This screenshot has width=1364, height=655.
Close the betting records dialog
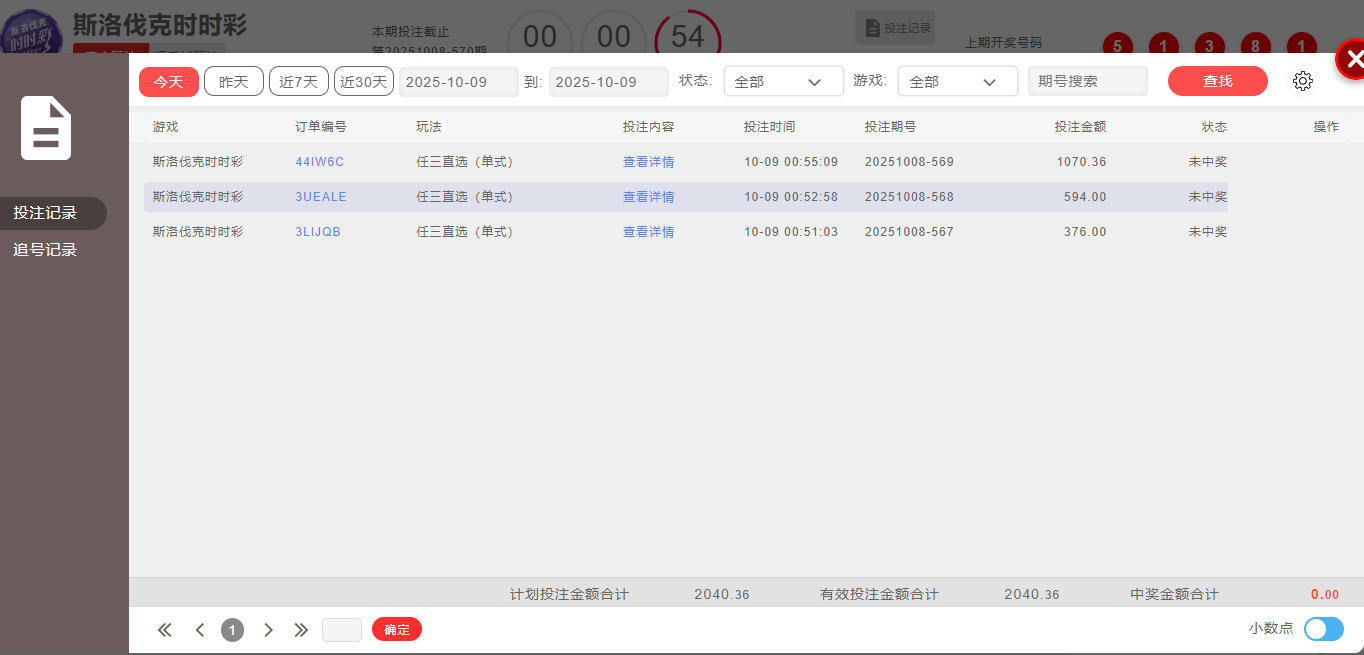pos(1353,60)
